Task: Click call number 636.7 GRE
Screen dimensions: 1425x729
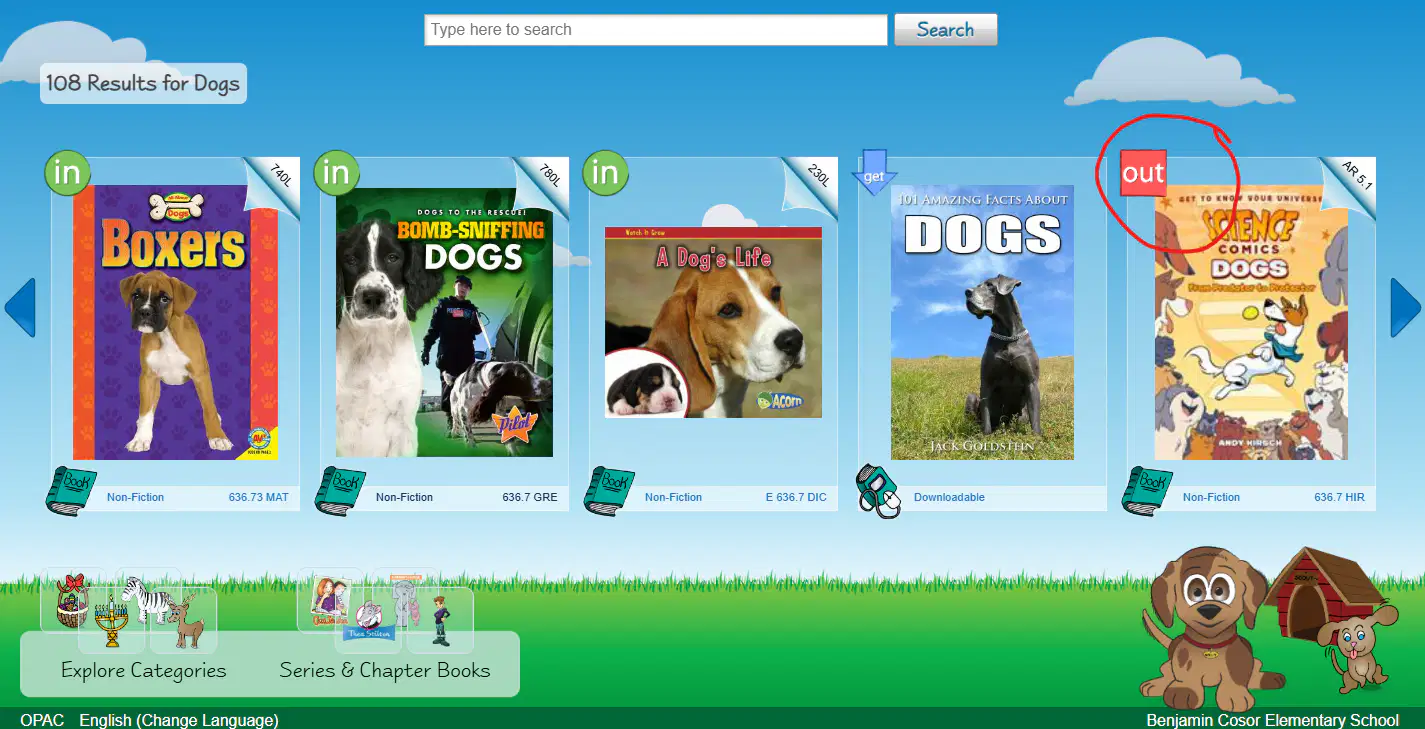Action: 530,497
